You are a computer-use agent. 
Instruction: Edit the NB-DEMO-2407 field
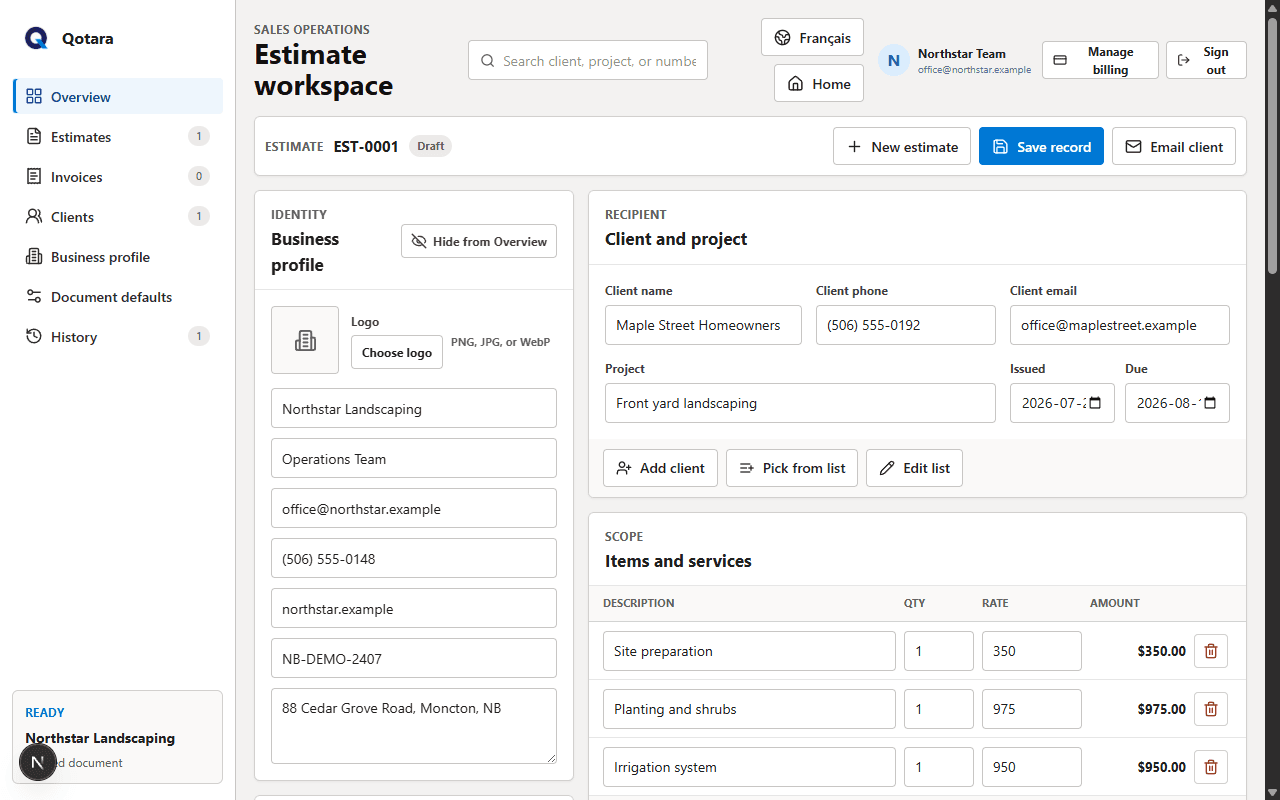coord(414,658)
